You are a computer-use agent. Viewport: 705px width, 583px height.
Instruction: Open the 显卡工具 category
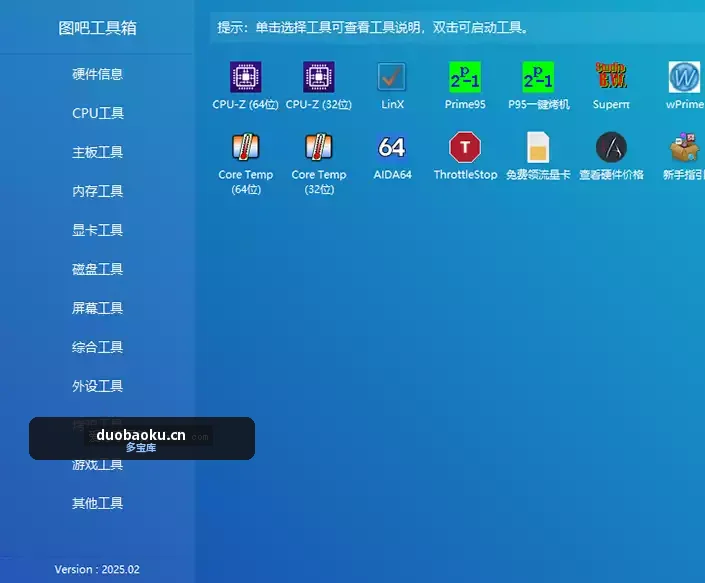tap(98, 230)
